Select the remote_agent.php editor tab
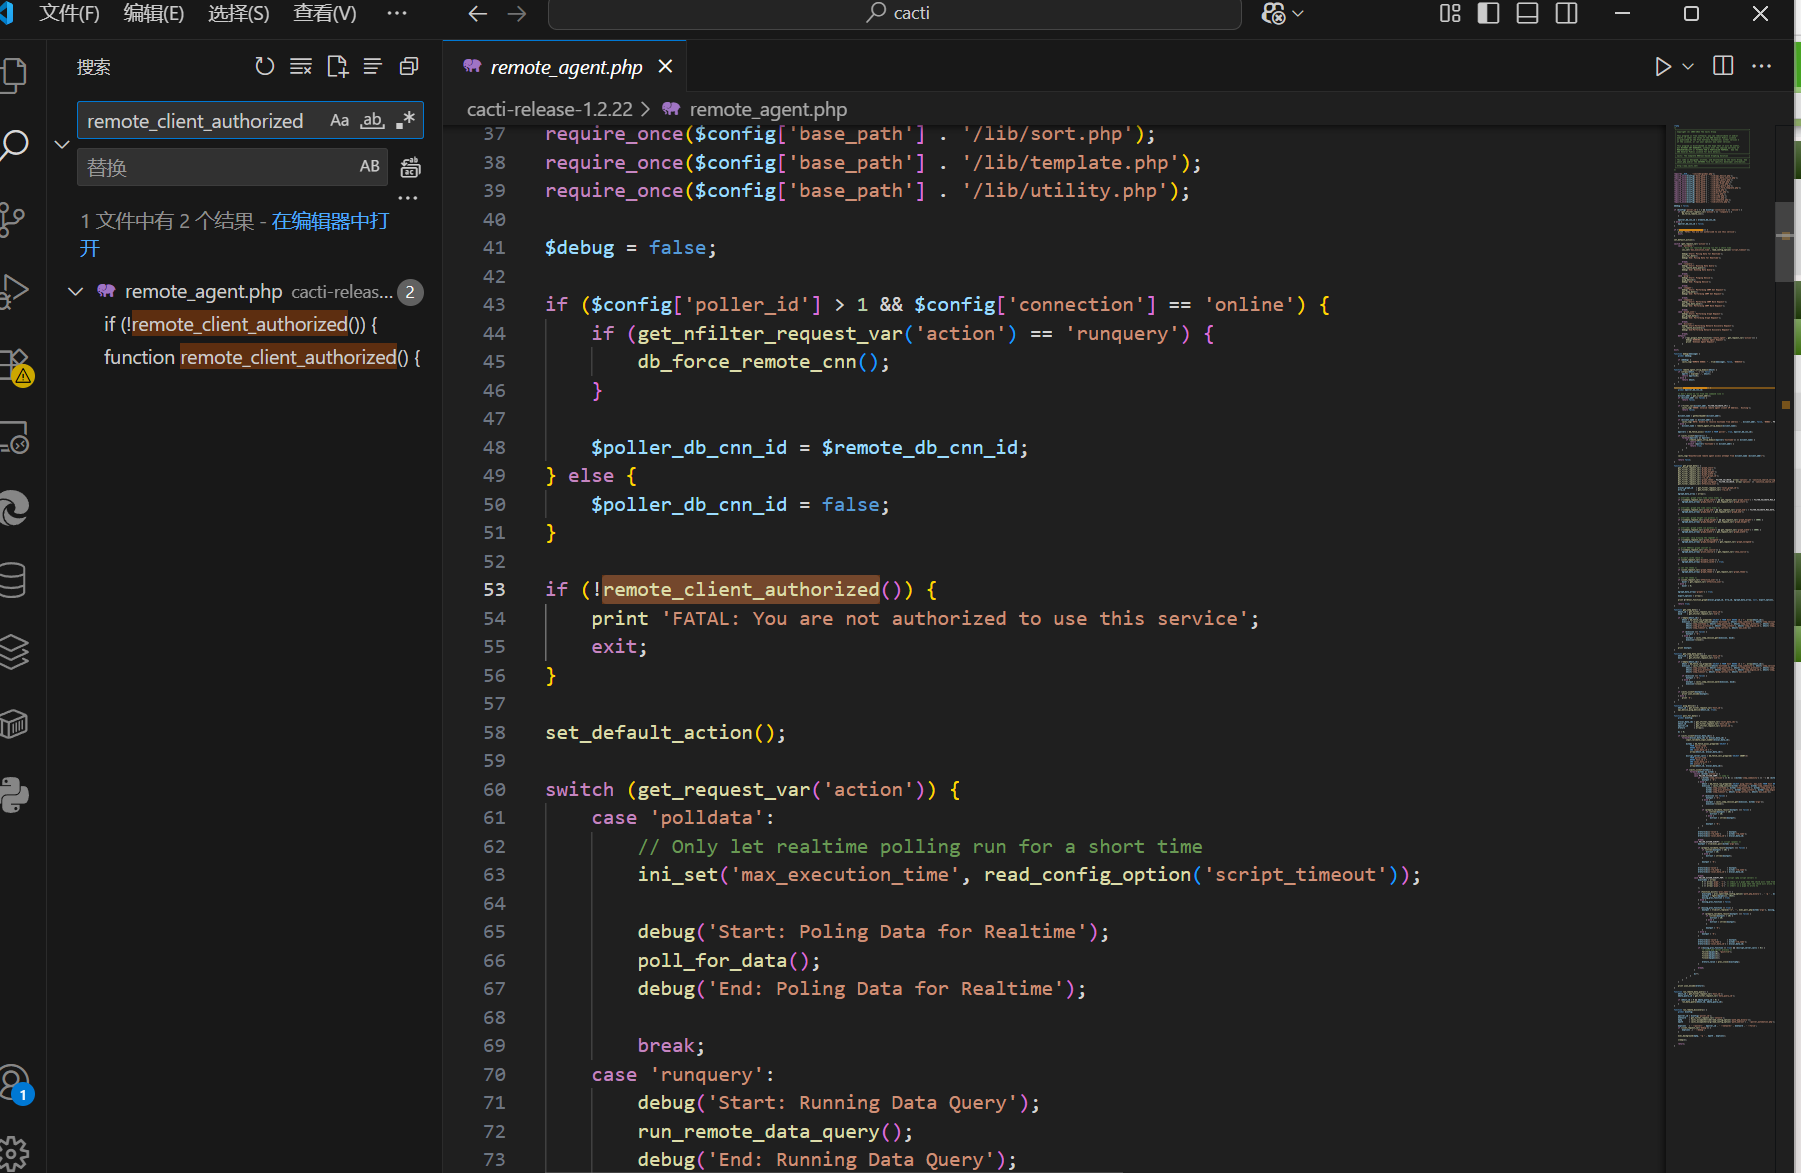Viewport: 1801px width, 1173px height. (x=566, y=67)
